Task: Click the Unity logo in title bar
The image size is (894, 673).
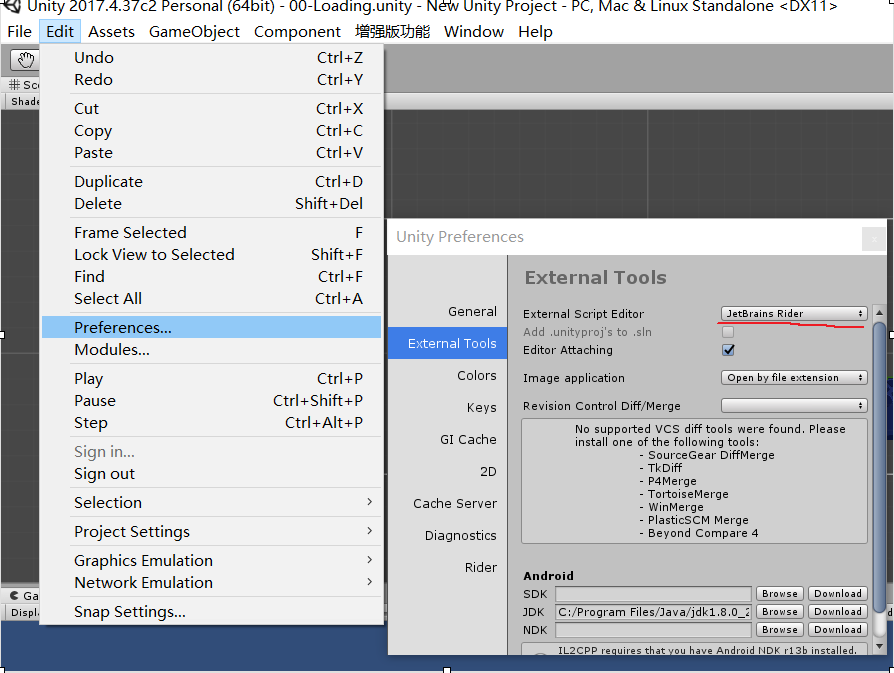Action: [11, 6]
